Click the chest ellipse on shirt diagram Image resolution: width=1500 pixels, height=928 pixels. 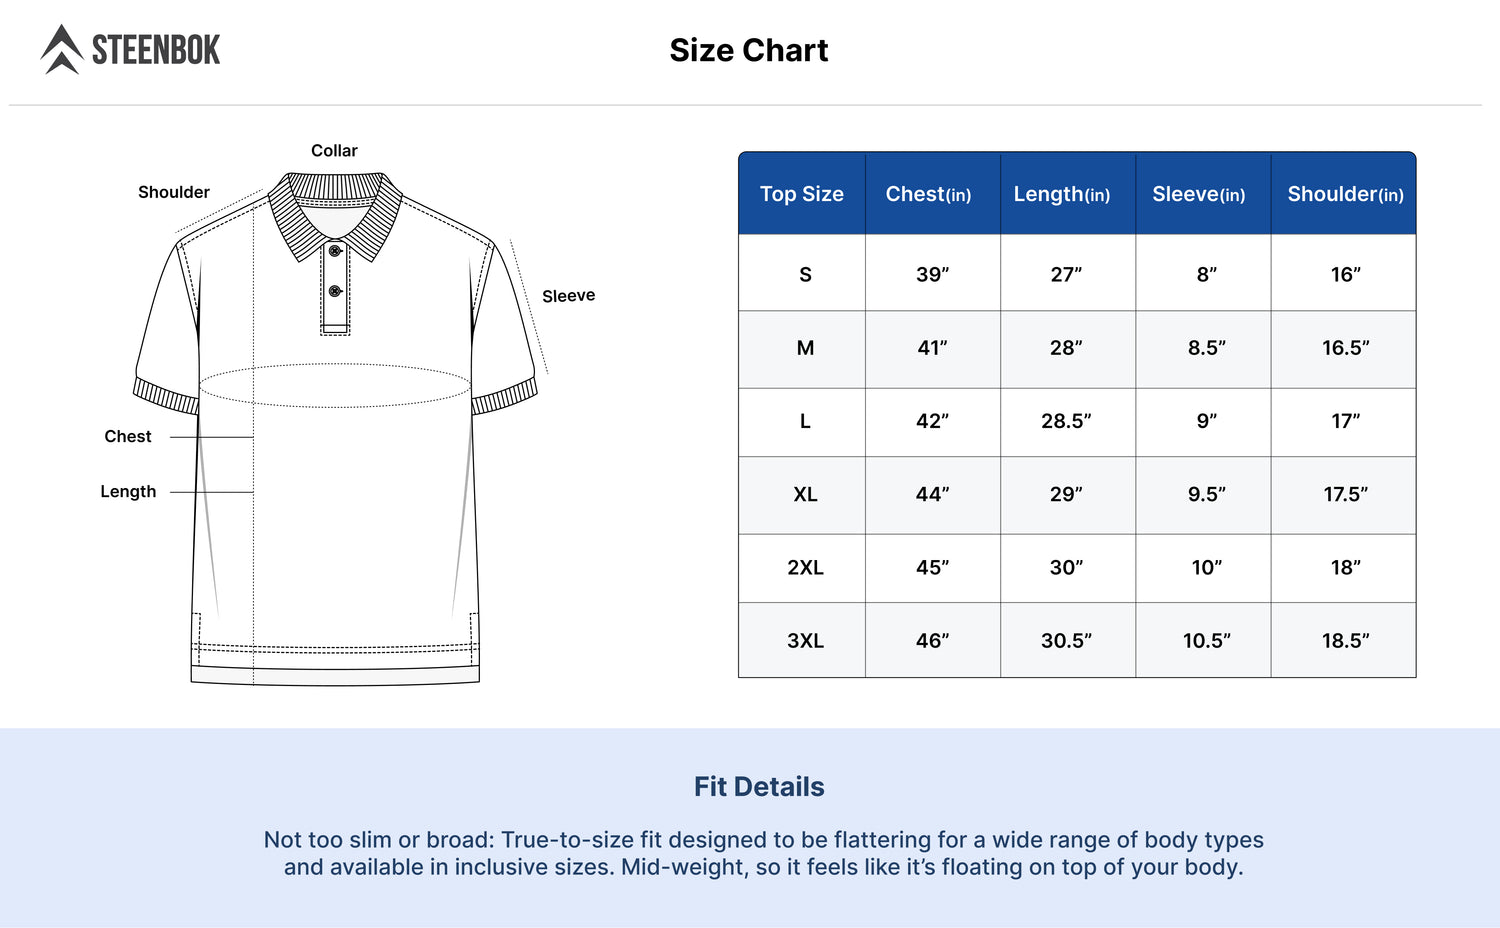335,385
